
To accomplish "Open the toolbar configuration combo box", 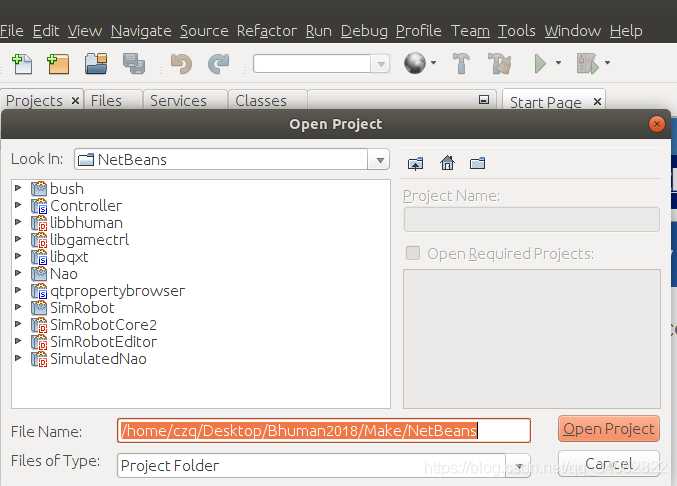I will click(381, 64).
